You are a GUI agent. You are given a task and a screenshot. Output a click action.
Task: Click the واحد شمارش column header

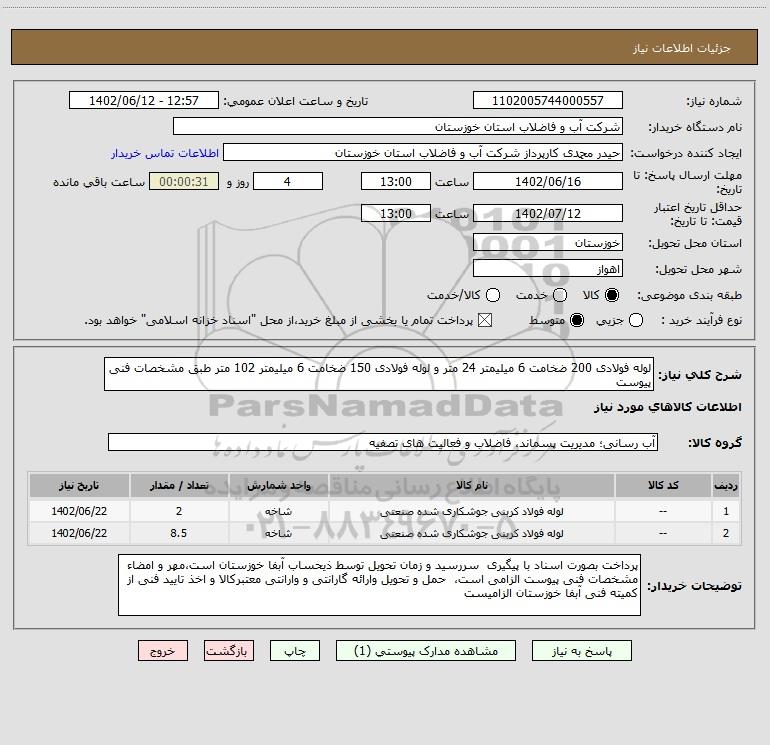(x=279, y=485)
